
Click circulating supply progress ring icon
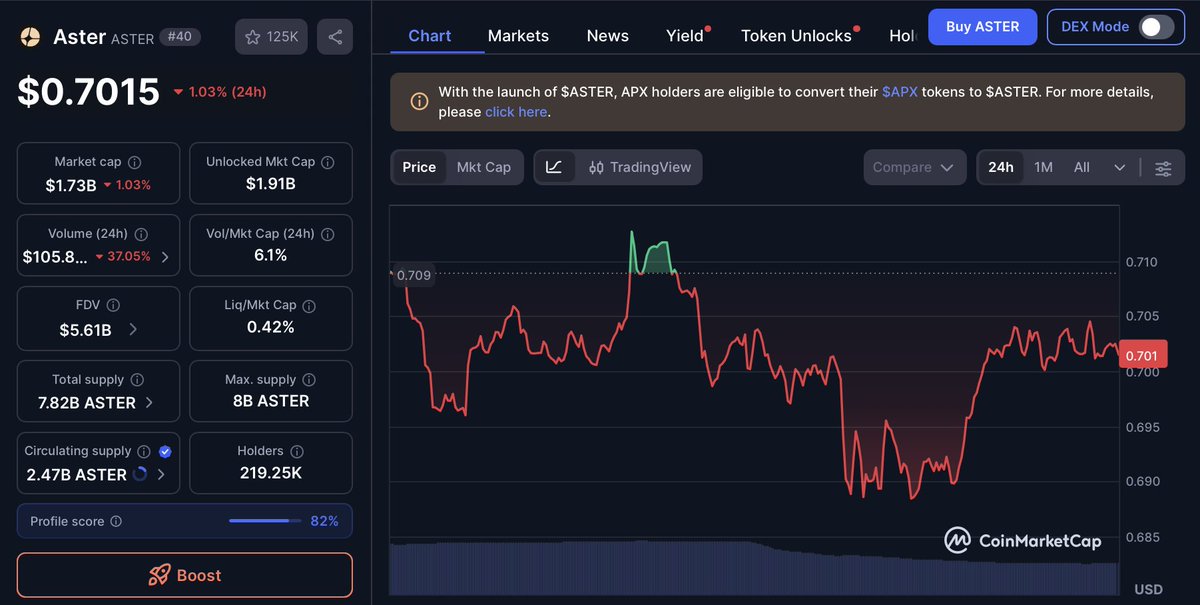click(x=140, y=475)
